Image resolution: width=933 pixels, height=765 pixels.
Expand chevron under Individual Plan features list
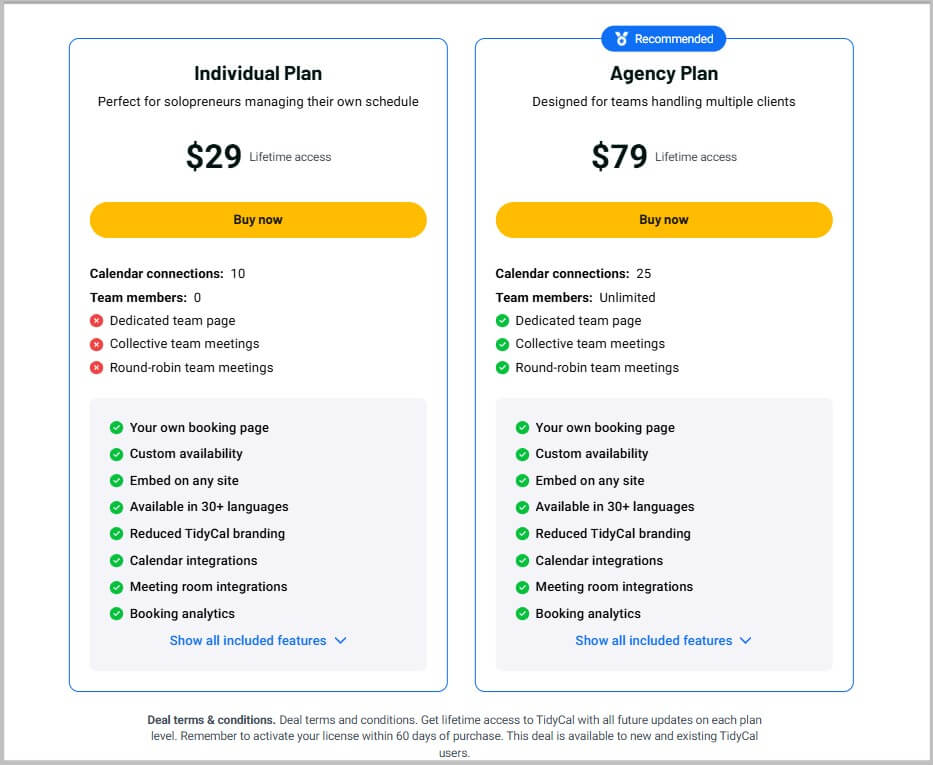(340, 641)
